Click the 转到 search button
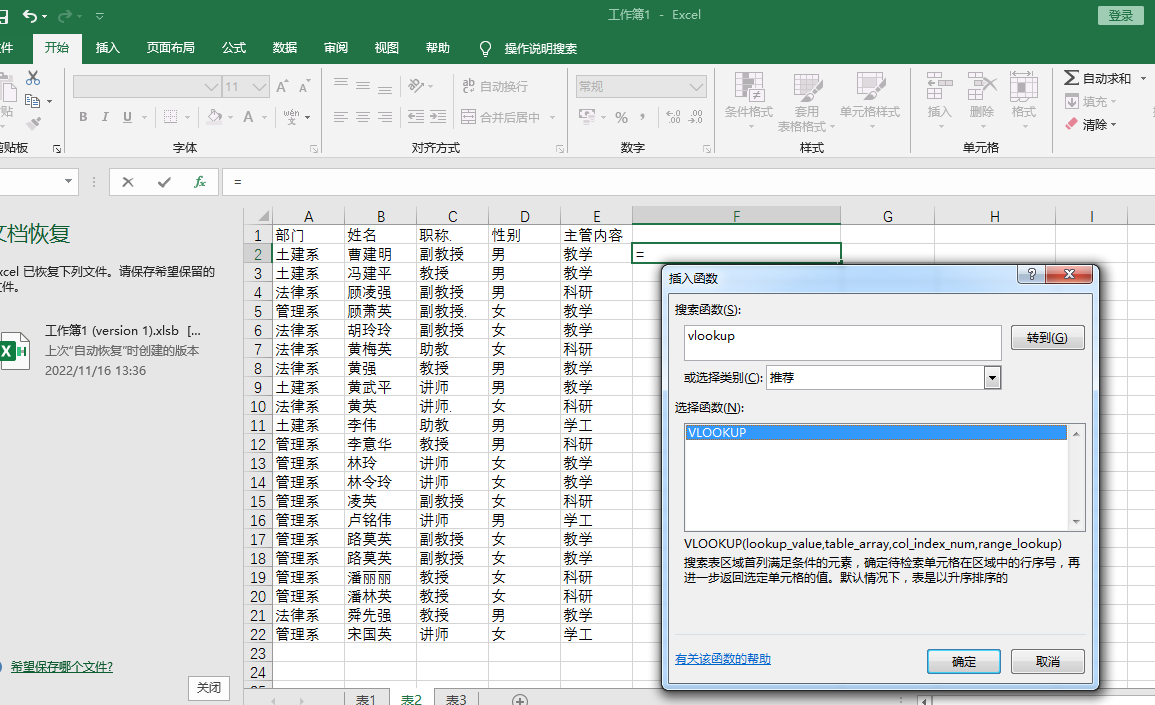The height and width of the screenshot is (705, 1155). (x=1047, y=338)
